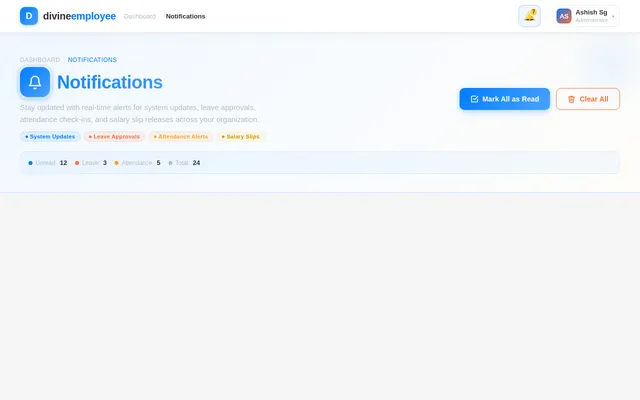Click the checkmark icon in Mark All as Read
The width and height of the screenshot is (640, 400).
[x=474, y=99]
